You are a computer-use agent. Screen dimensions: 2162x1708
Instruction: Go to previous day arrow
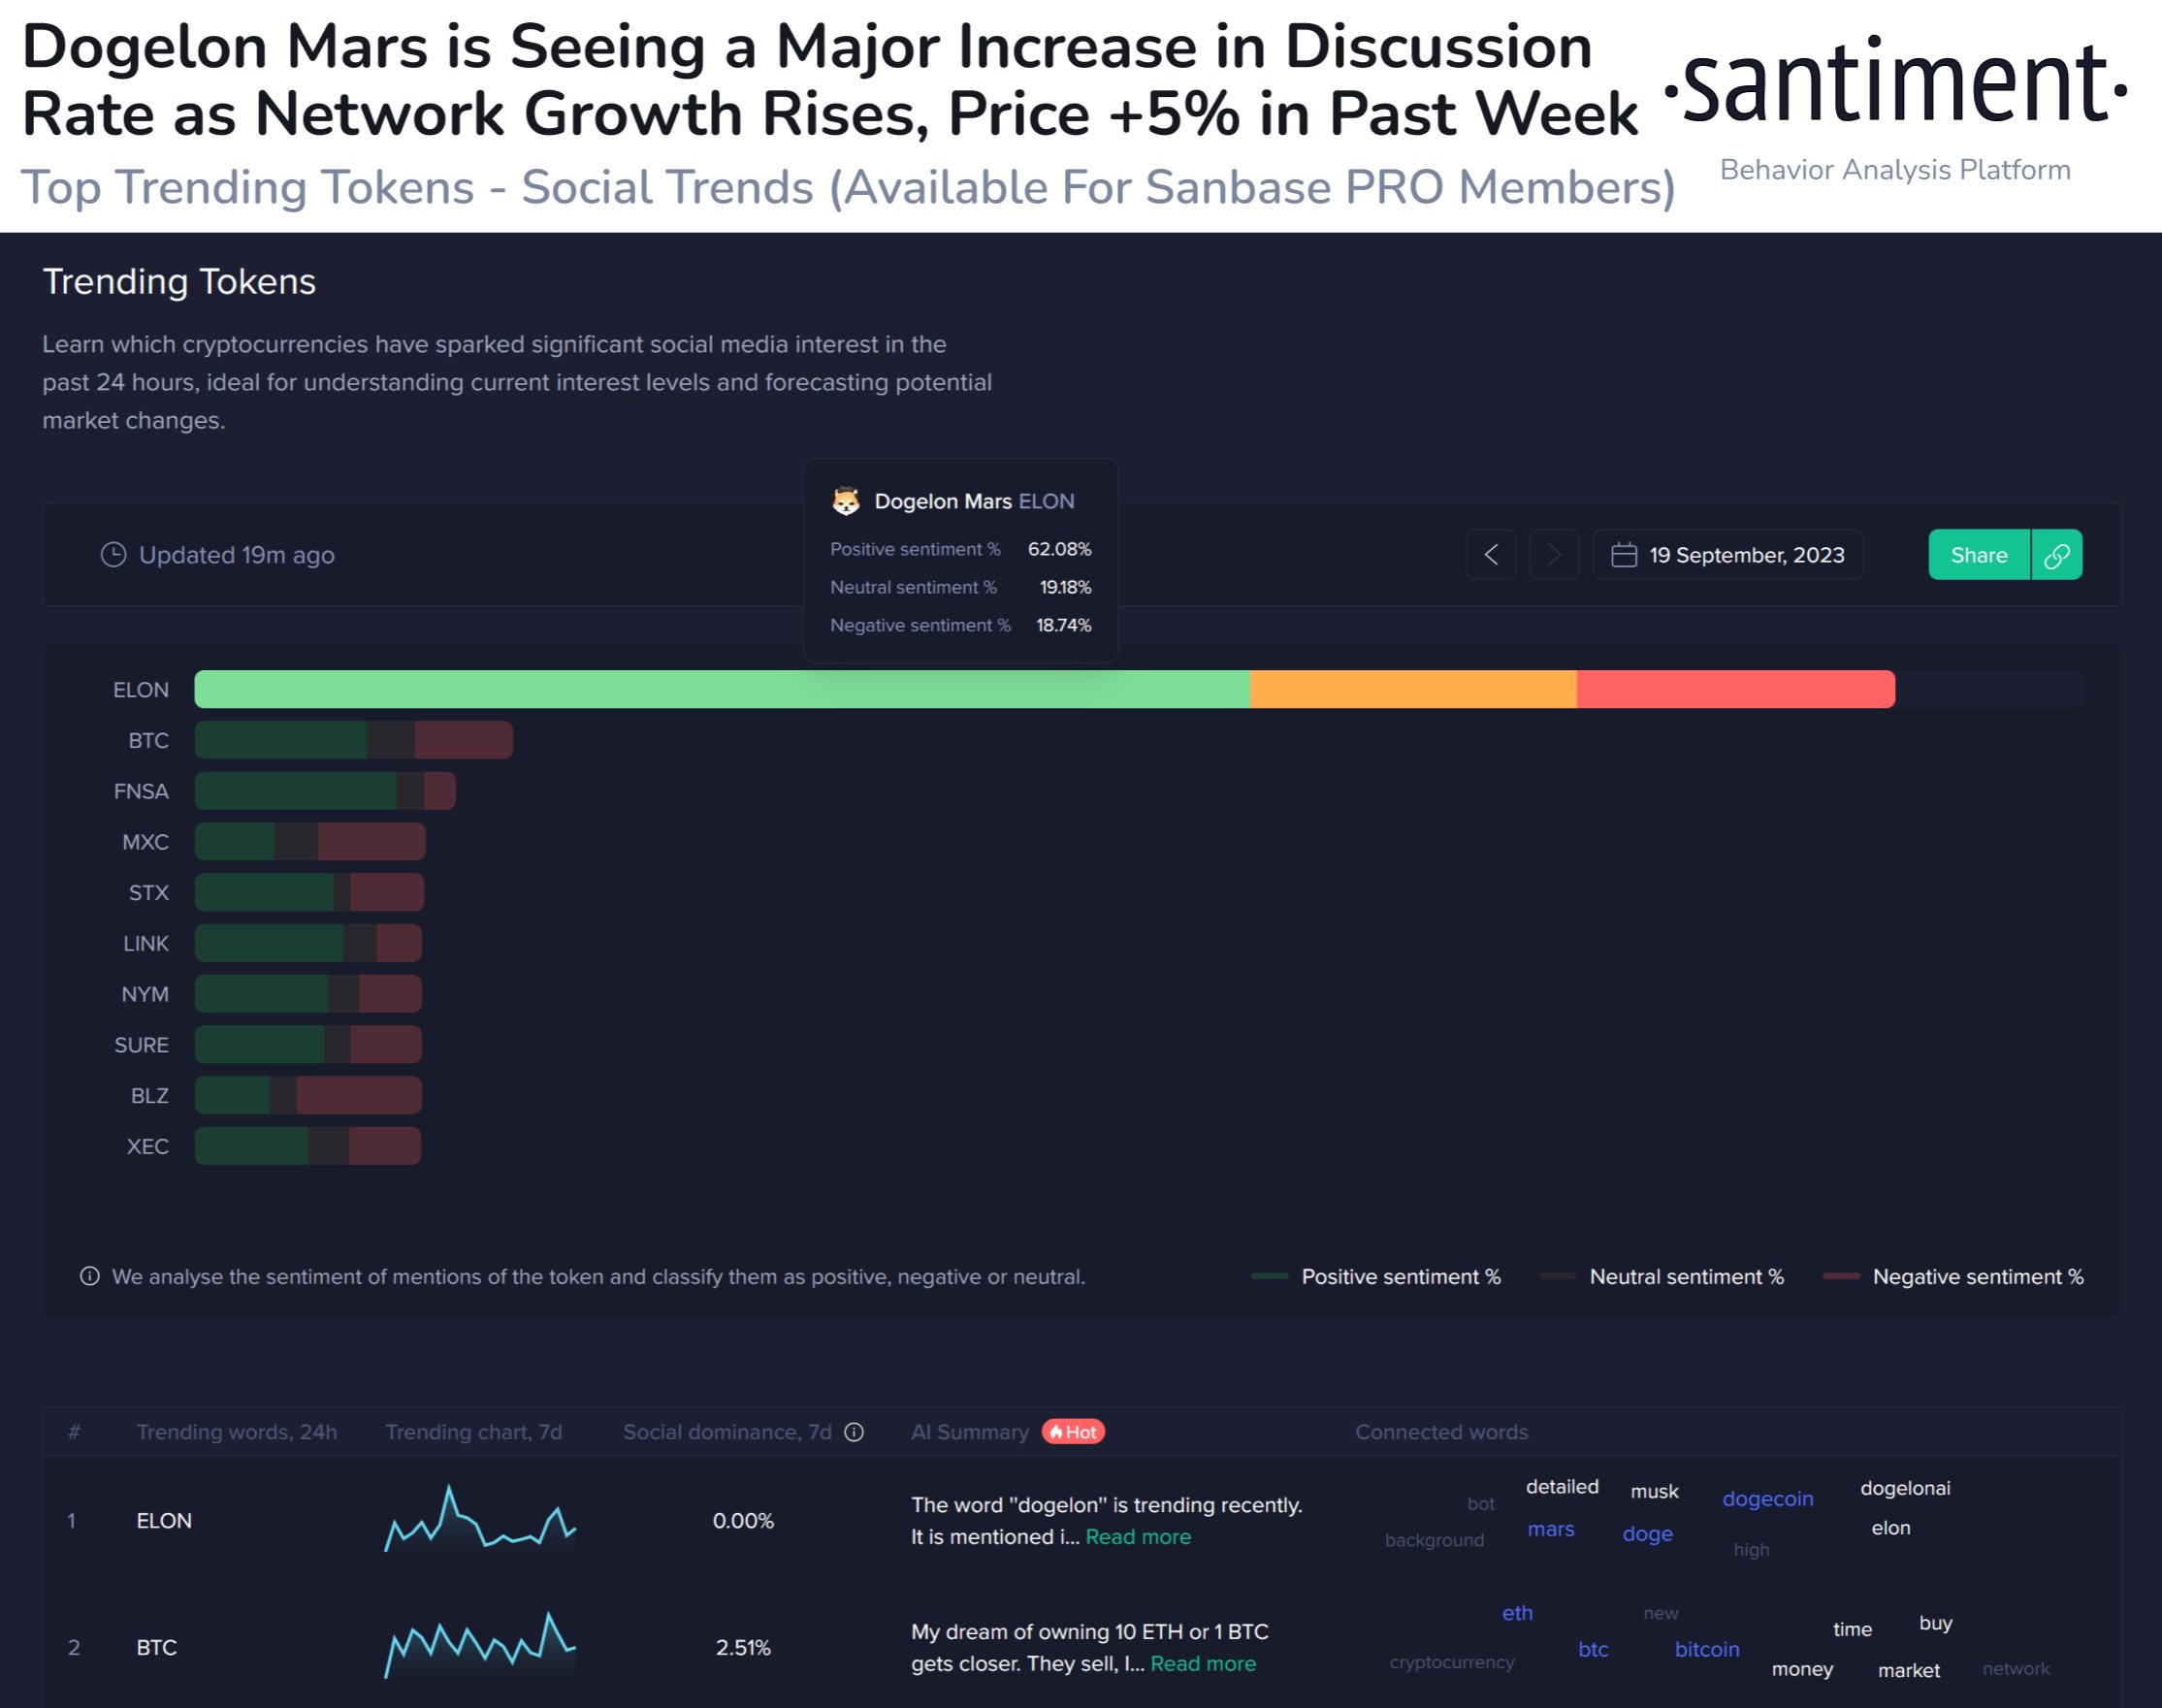pyautogui.click(x=1491, y=555)
